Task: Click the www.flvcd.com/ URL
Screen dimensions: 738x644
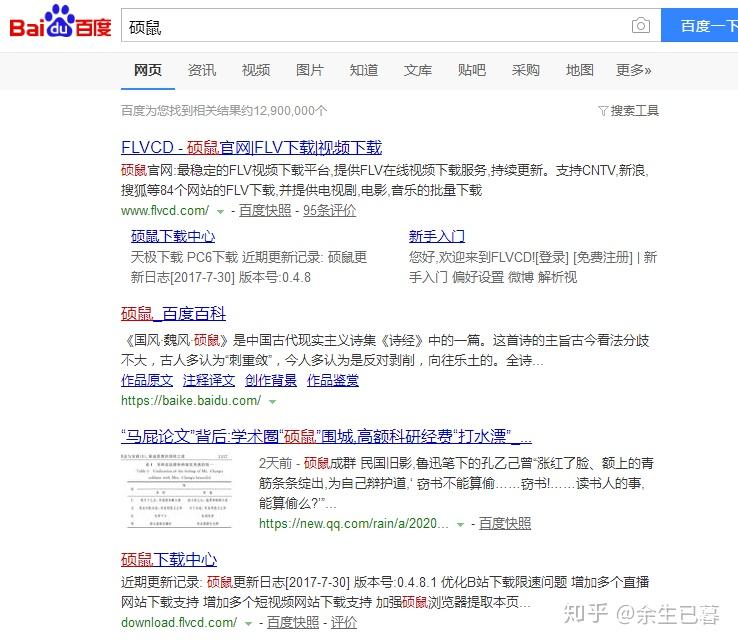Action: [165, 211]
